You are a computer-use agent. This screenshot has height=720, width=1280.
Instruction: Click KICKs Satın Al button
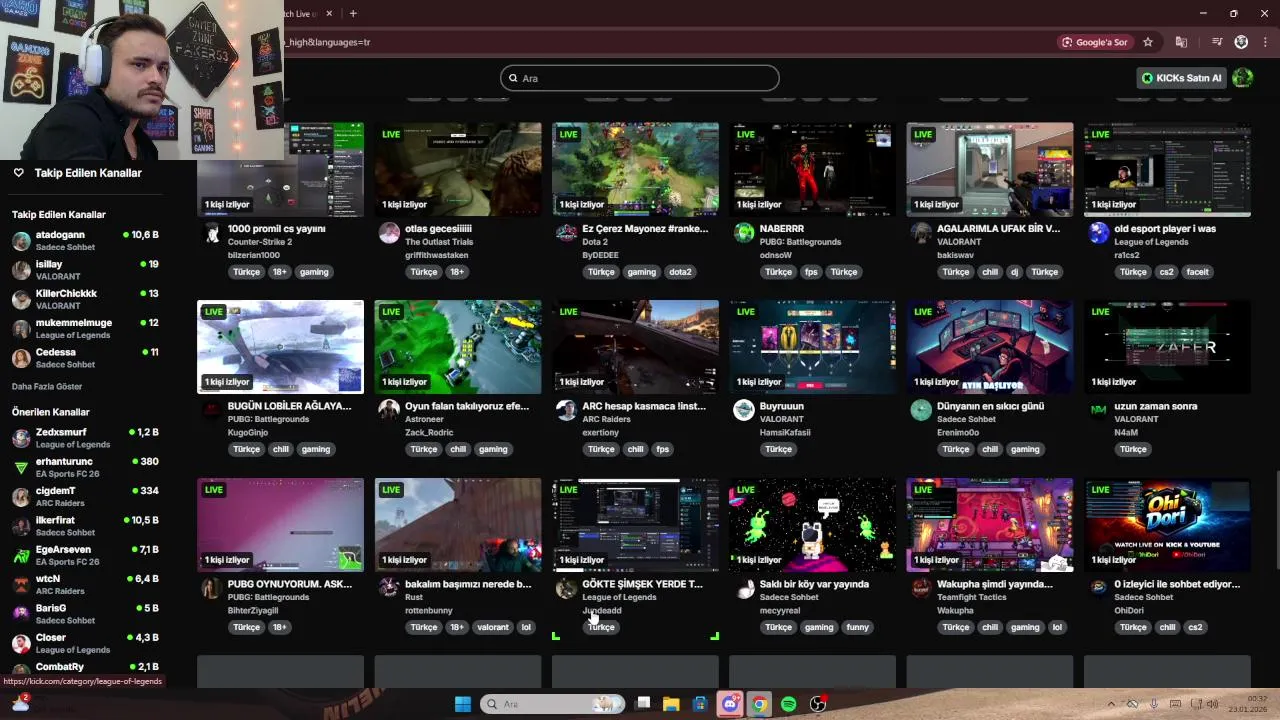1181,78
